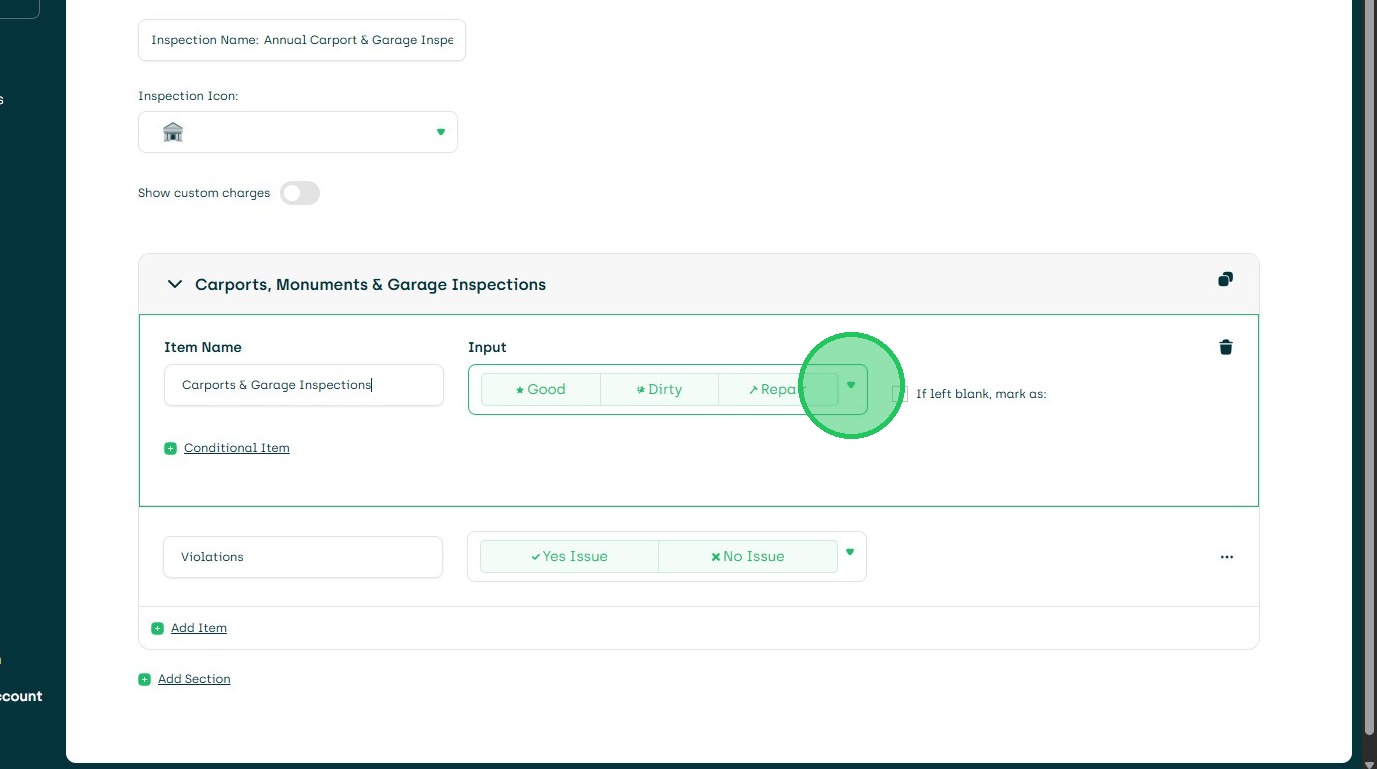Open the Yes Issue/No Issue input dropdown arrow
The height and width of the screenshot is (769, 1377).
[850, 552]
